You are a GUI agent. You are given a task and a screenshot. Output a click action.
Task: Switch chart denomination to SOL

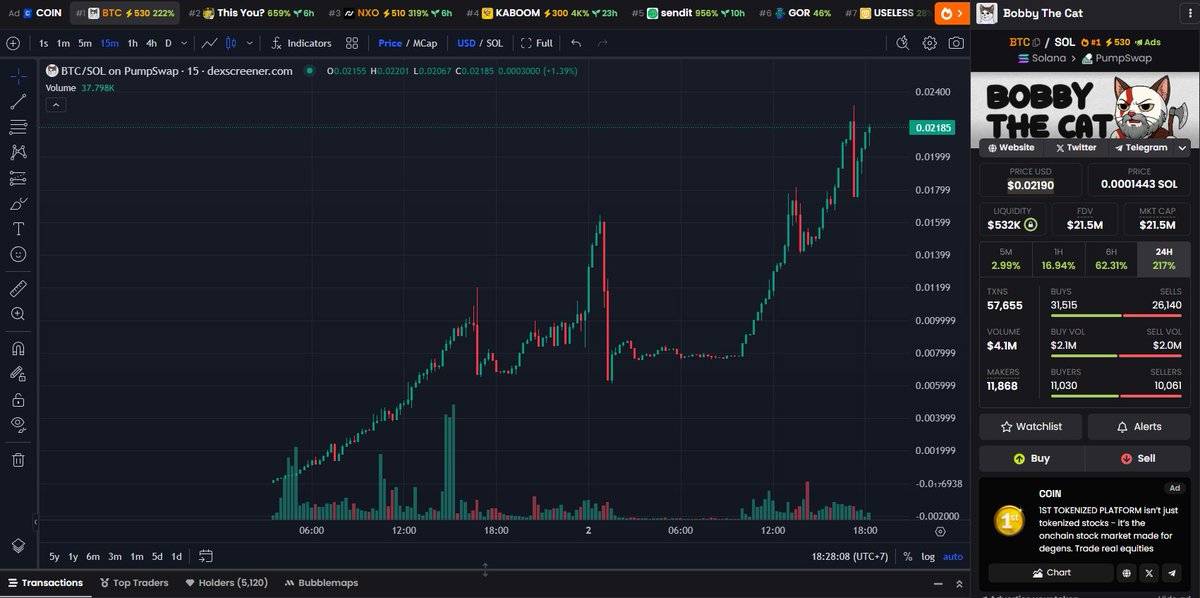coord(494,43)
